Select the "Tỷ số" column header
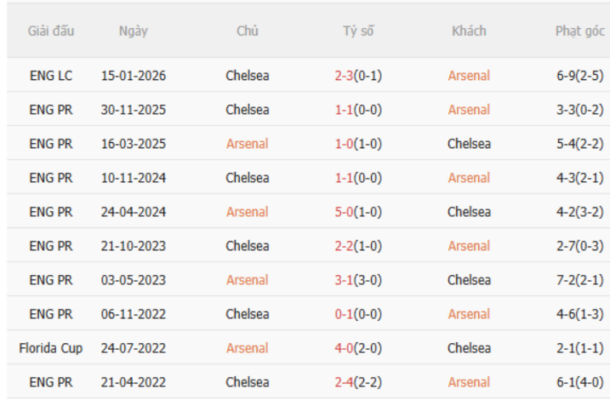The image size is (610, 400). (357, 31)
